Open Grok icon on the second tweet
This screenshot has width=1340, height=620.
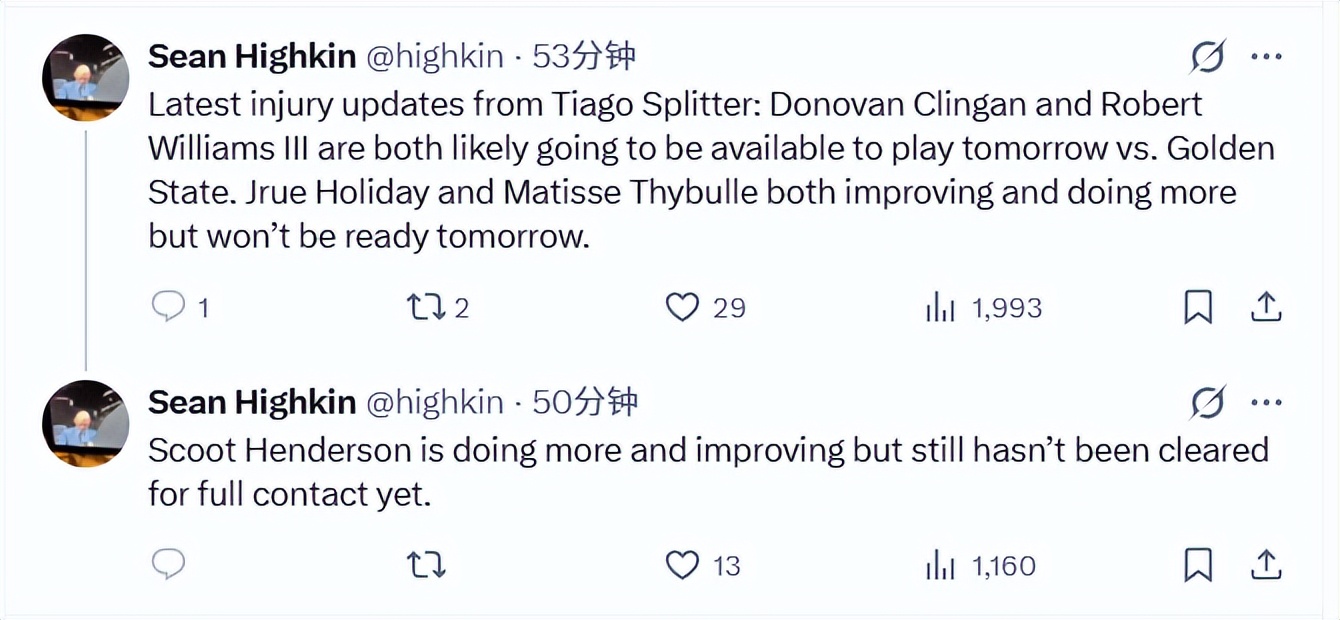[x=1207, y=403]
